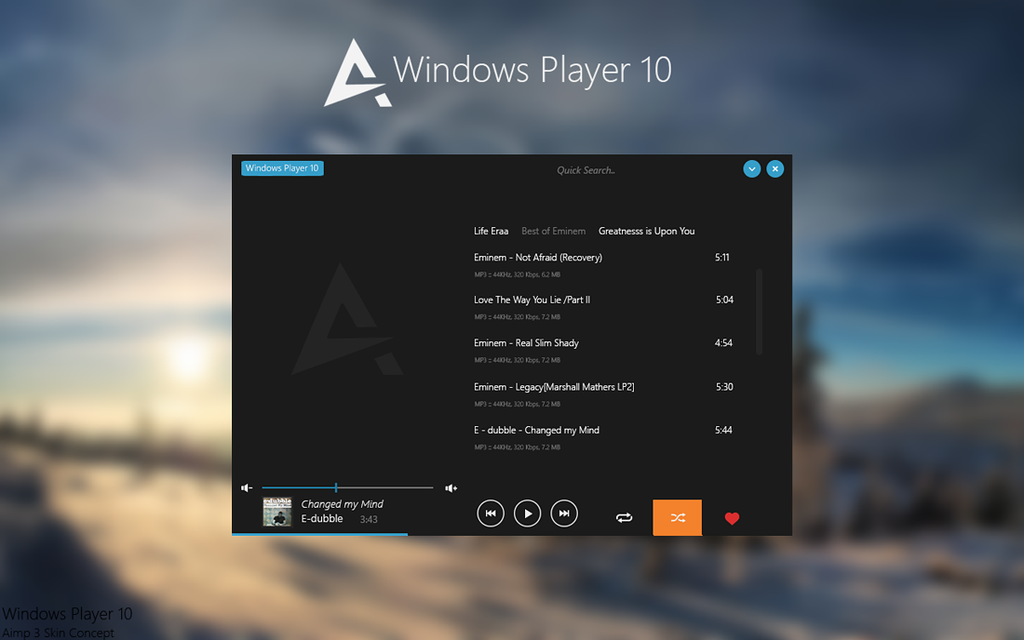Lower volume with the volume-down icon
This screenshot has width=1024, height=640.
point(246,488)
